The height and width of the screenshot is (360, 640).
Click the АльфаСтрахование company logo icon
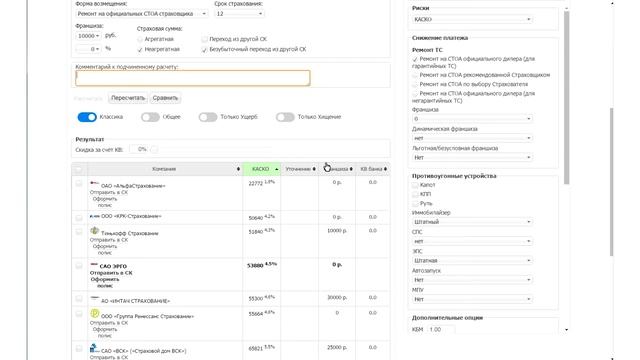(95, 183)
